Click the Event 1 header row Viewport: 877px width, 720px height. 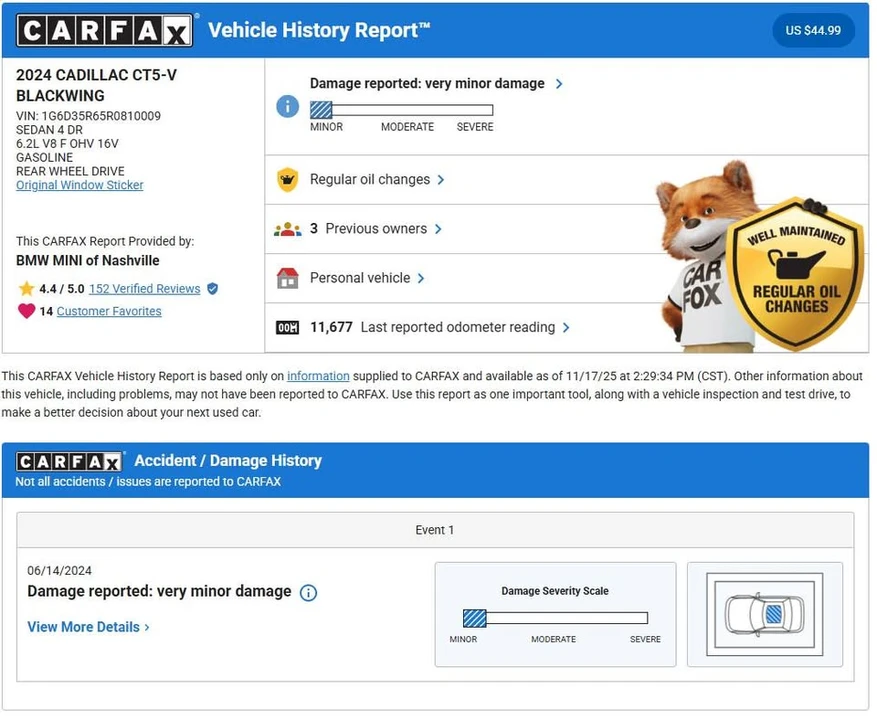pos(437,532)
